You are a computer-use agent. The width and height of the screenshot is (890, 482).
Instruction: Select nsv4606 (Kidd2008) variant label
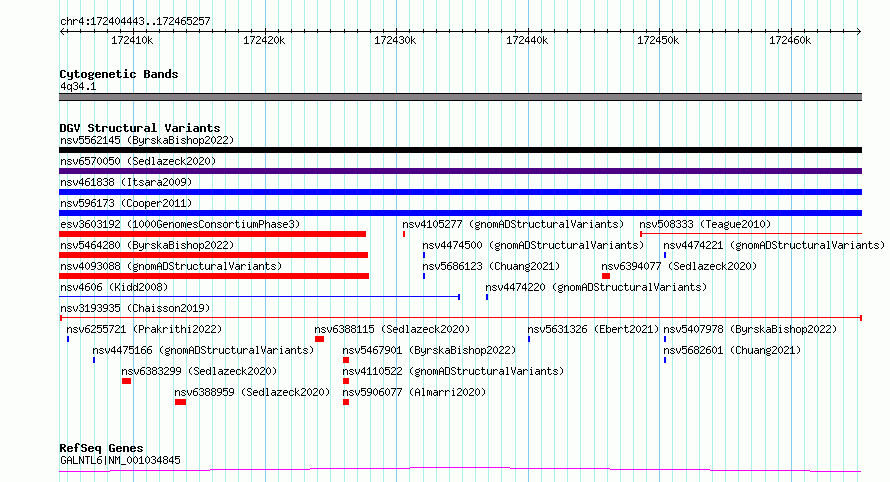114,287
